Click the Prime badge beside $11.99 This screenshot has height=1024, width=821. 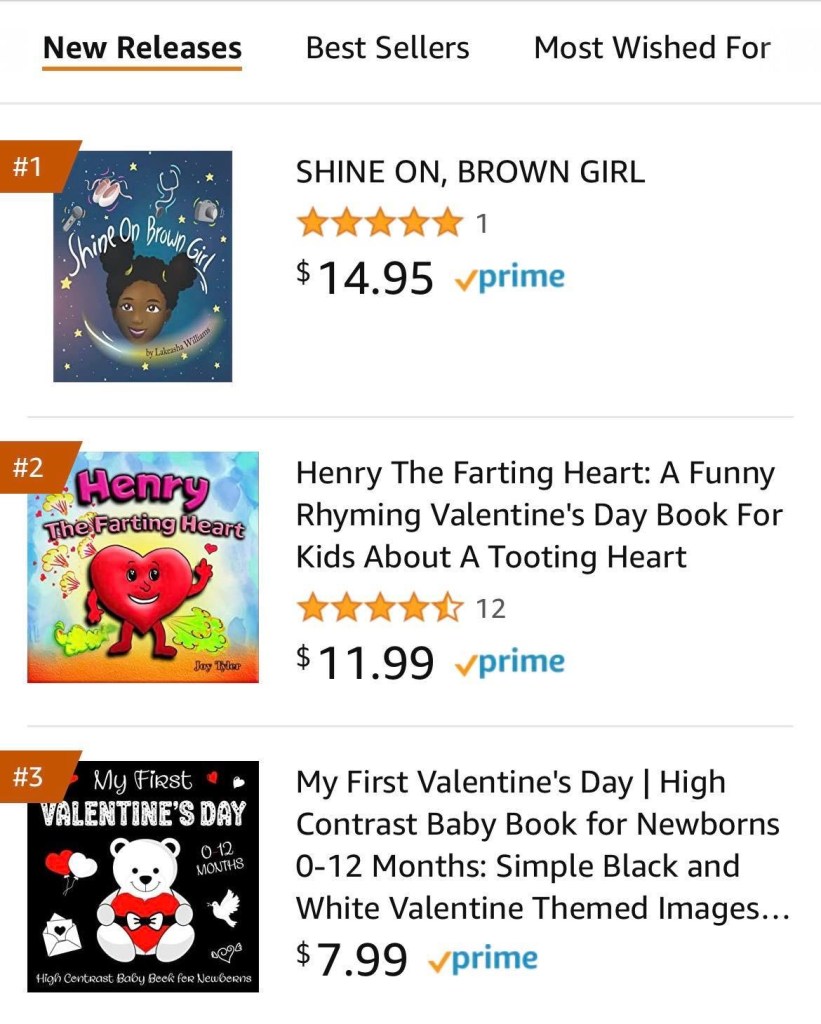coord(509,662)
